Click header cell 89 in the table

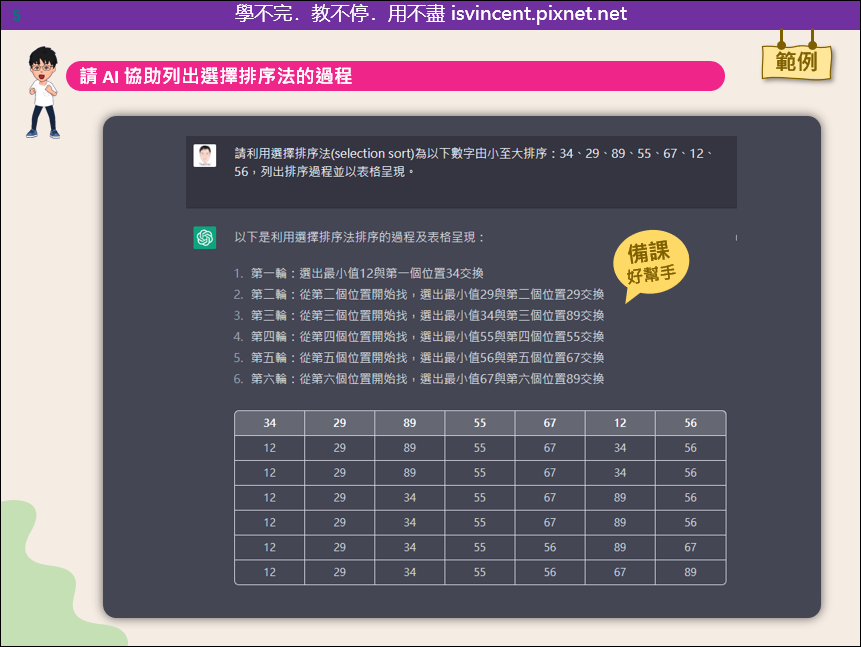click(410, 423)
